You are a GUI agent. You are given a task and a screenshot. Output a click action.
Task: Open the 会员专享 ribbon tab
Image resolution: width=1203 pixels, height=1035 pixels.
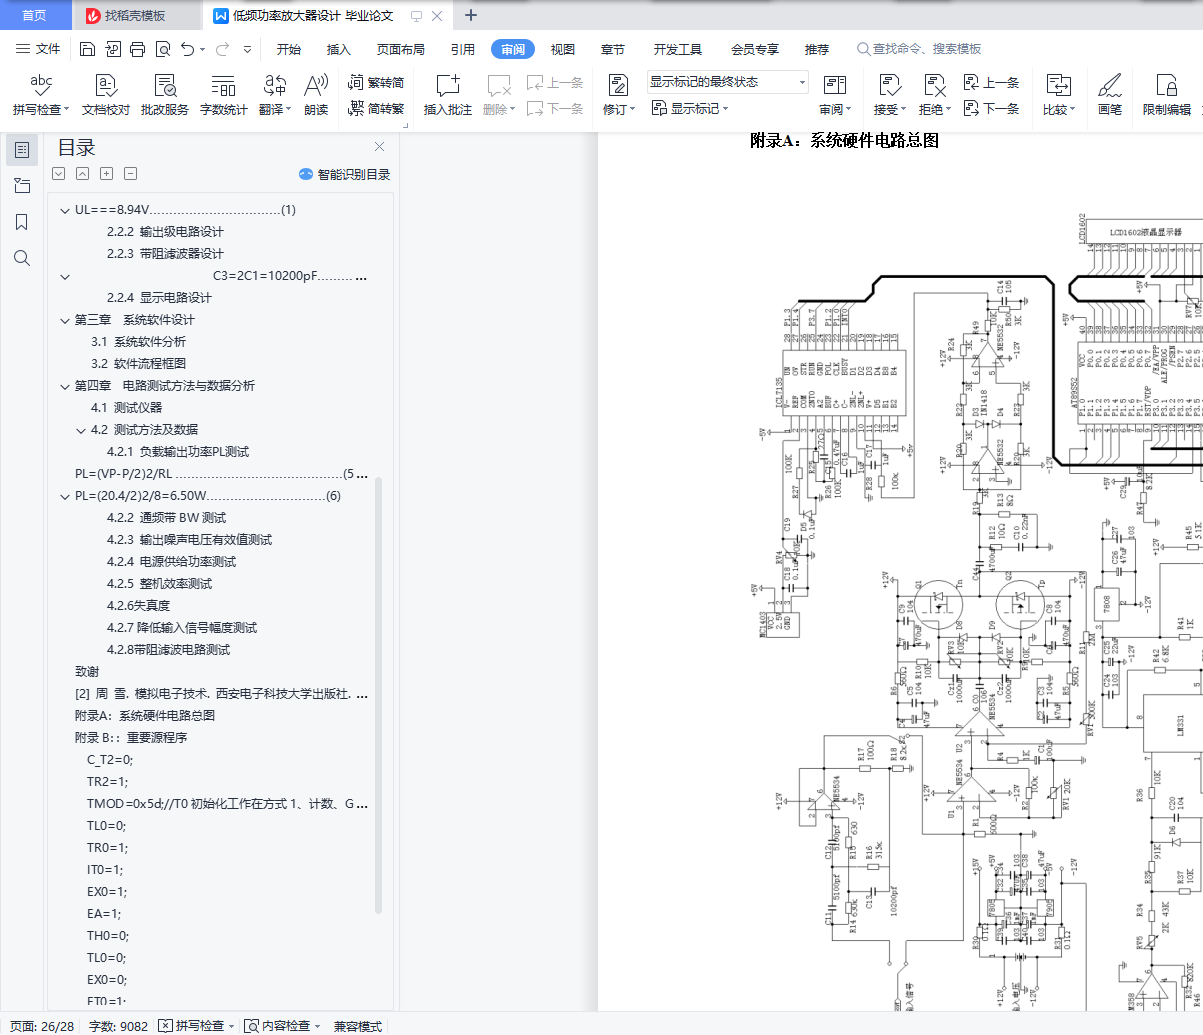pos(755,49)
